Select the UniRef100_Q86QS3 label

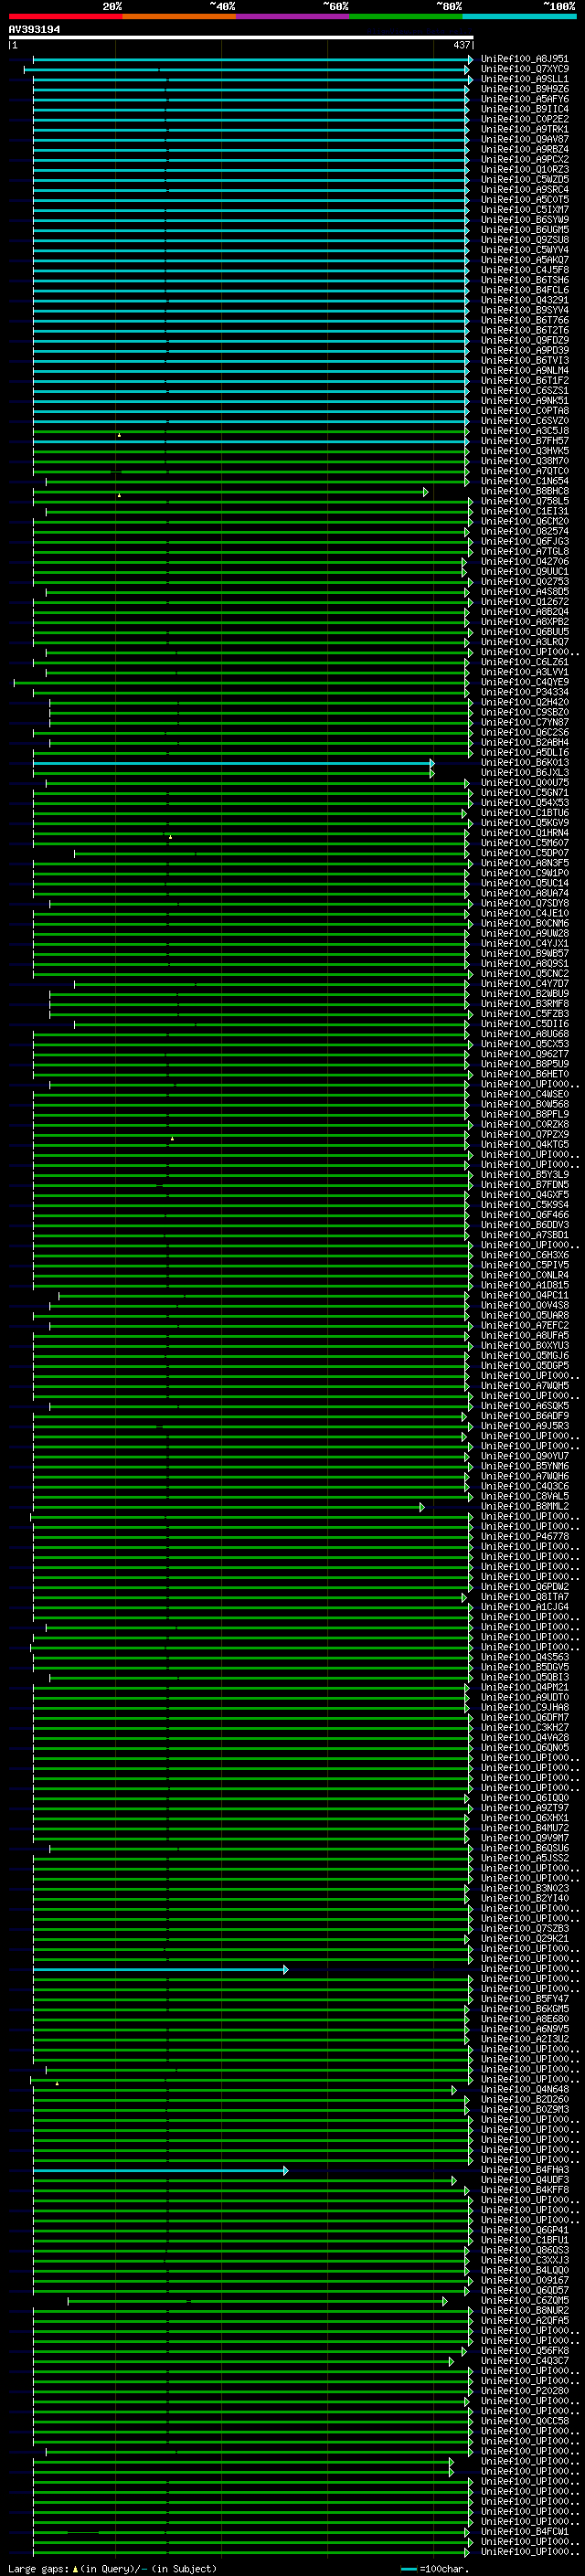coord(525,2250)
